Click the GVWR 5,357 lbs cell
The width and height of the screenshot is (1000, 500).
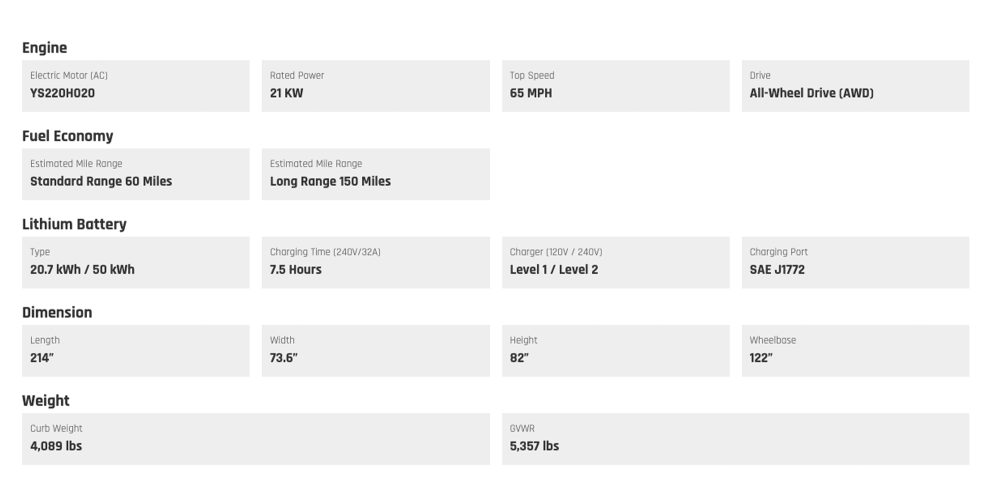coord(735,438)
